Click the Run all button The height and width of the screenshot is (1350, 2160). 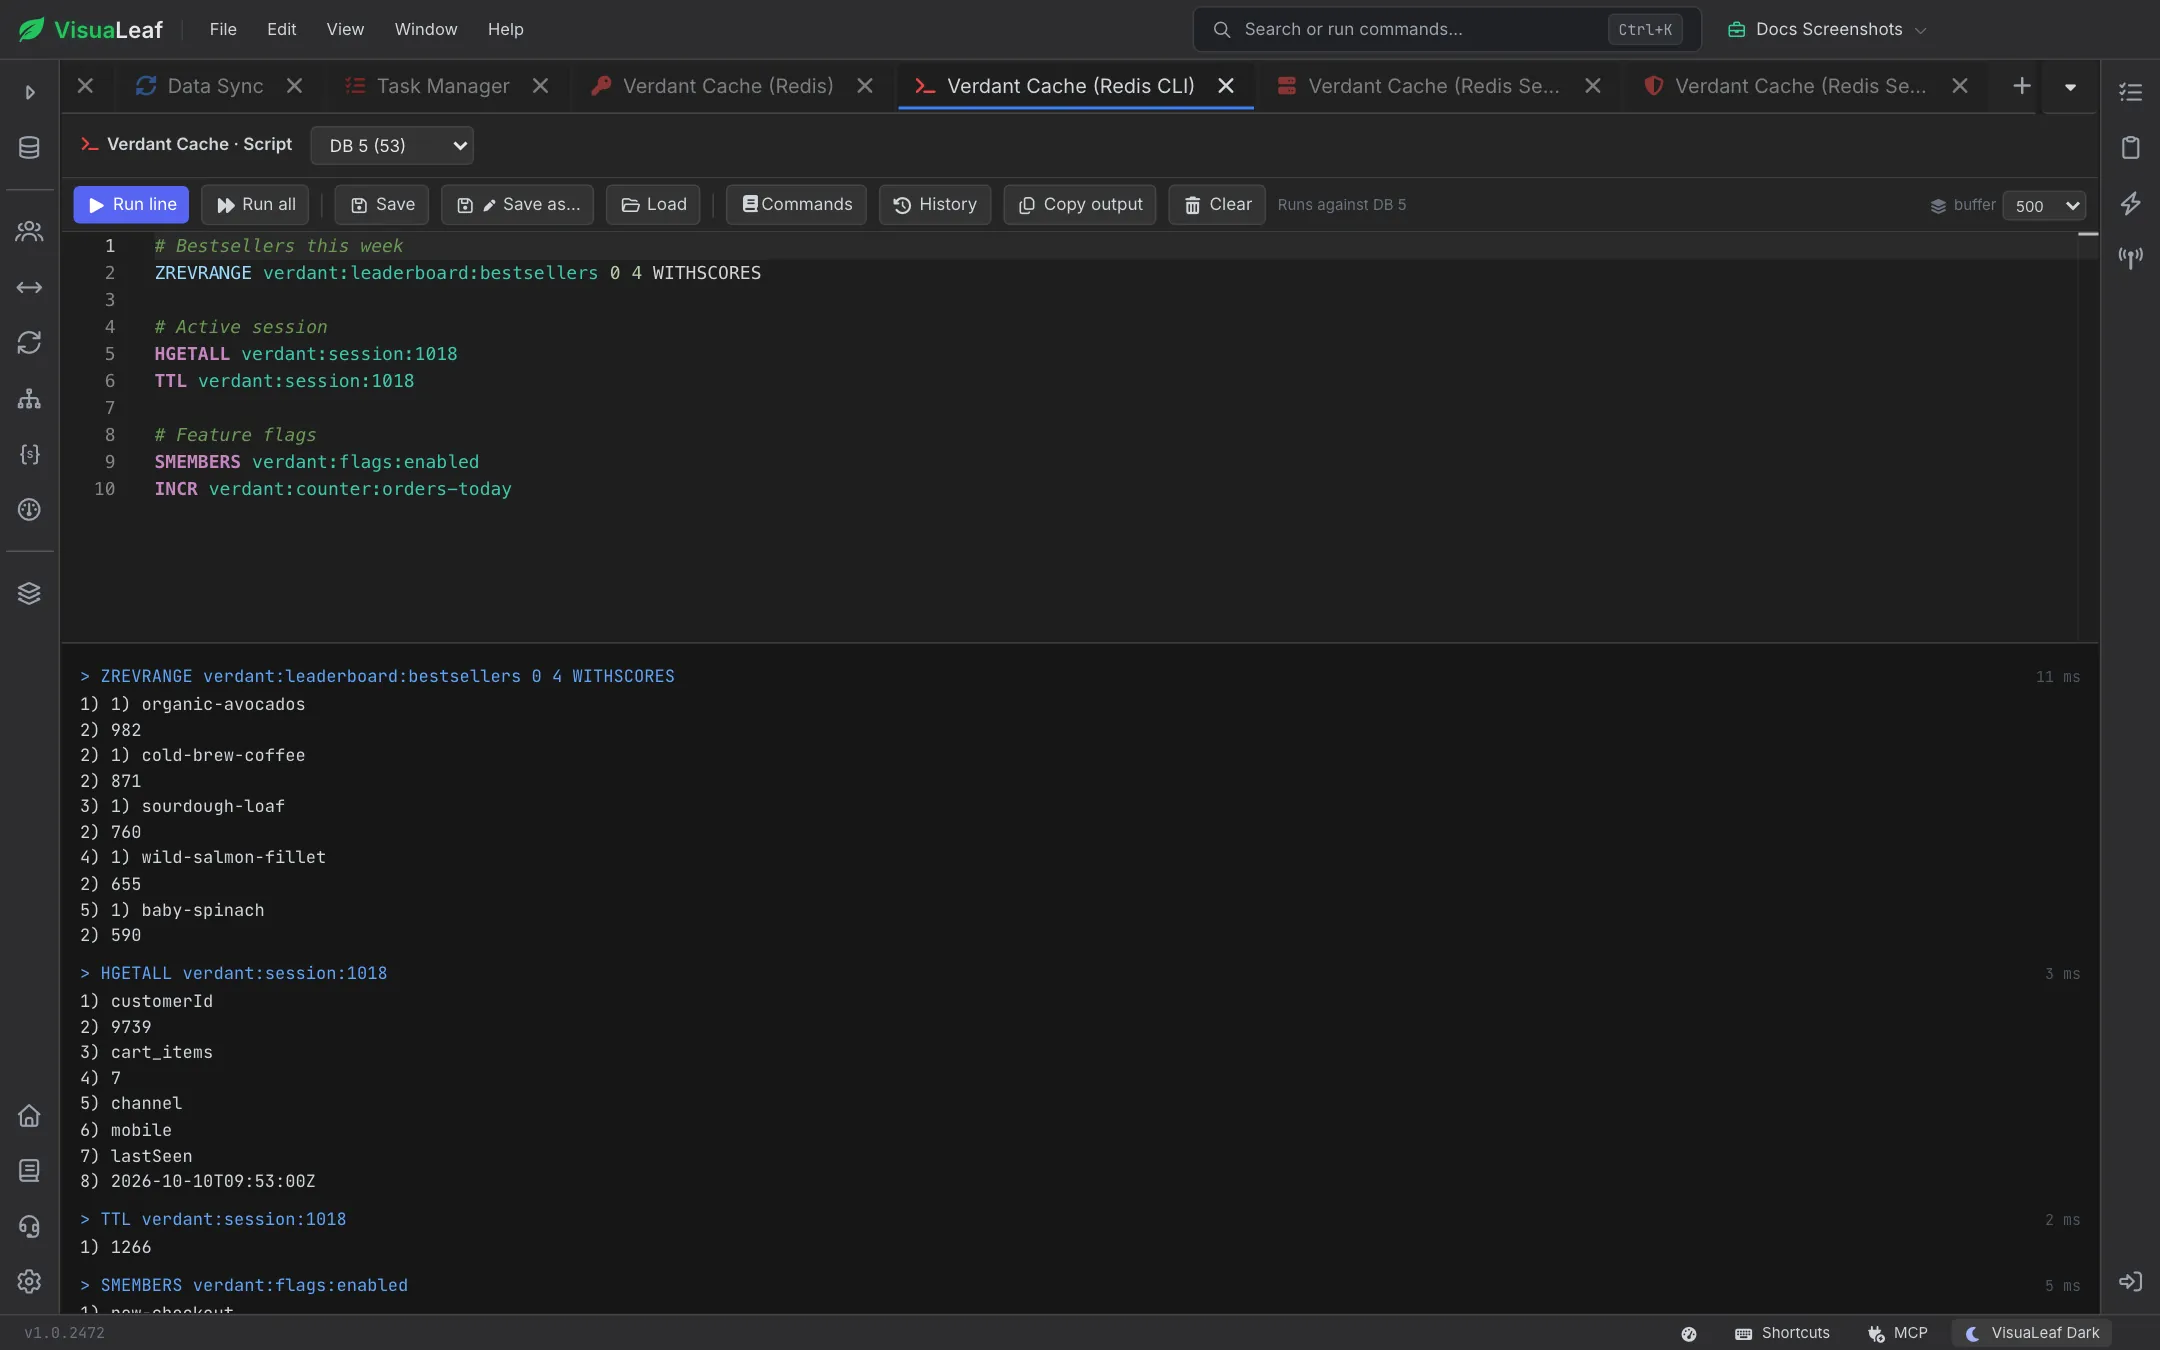pyautogui.click(x=255, y=205)
